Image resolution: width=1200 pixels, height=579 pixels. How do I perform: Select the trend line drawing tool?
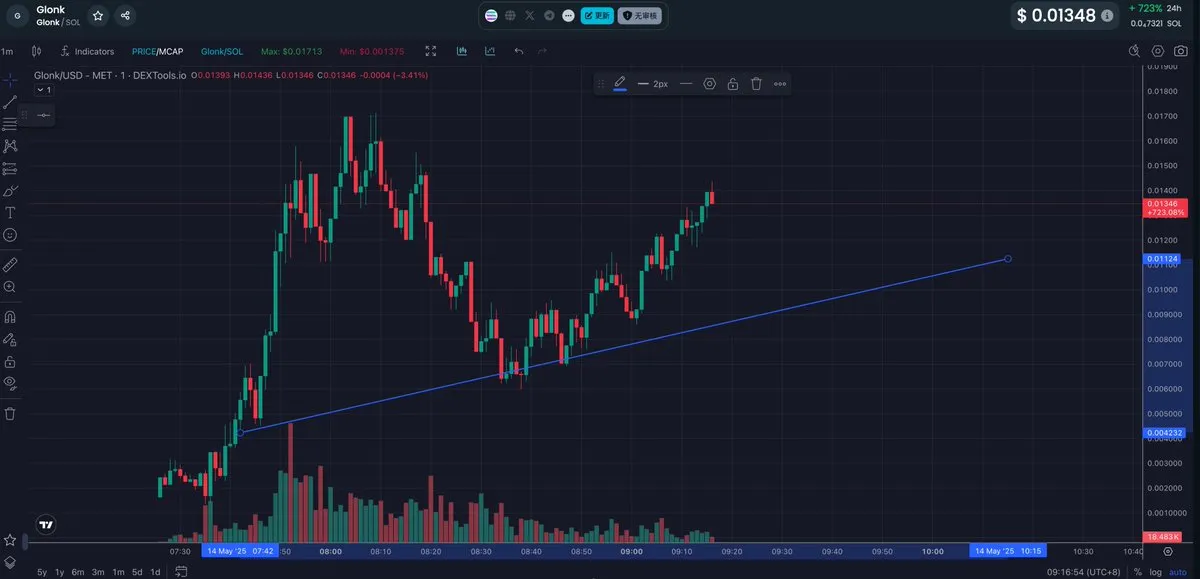[x=10, y=102]
